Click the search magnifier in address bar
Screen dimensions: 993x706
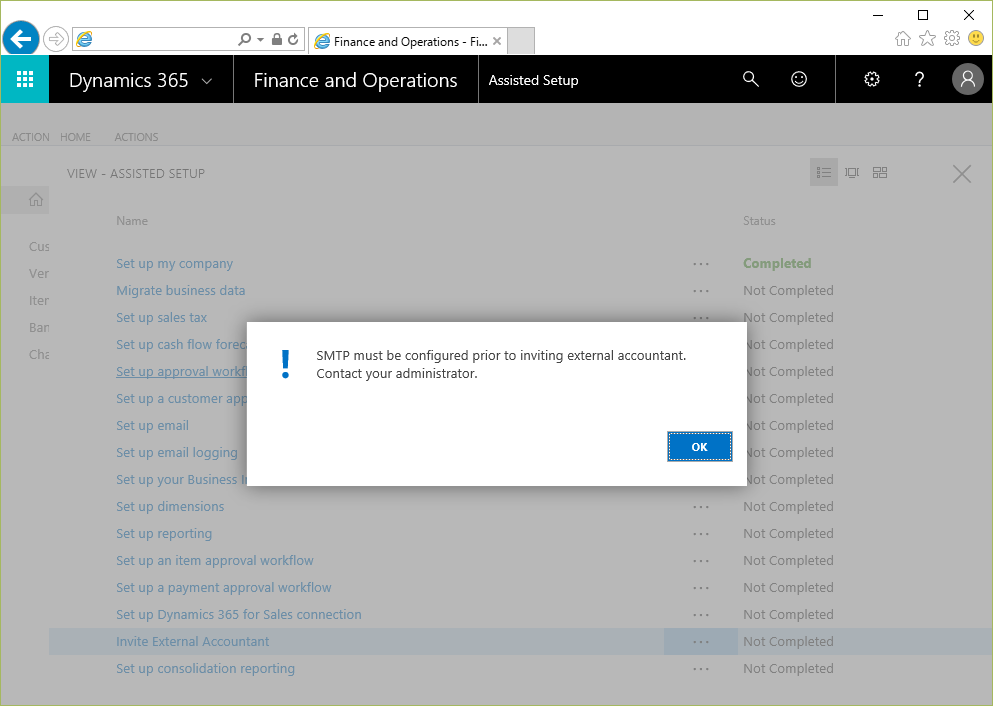[244, 39]
